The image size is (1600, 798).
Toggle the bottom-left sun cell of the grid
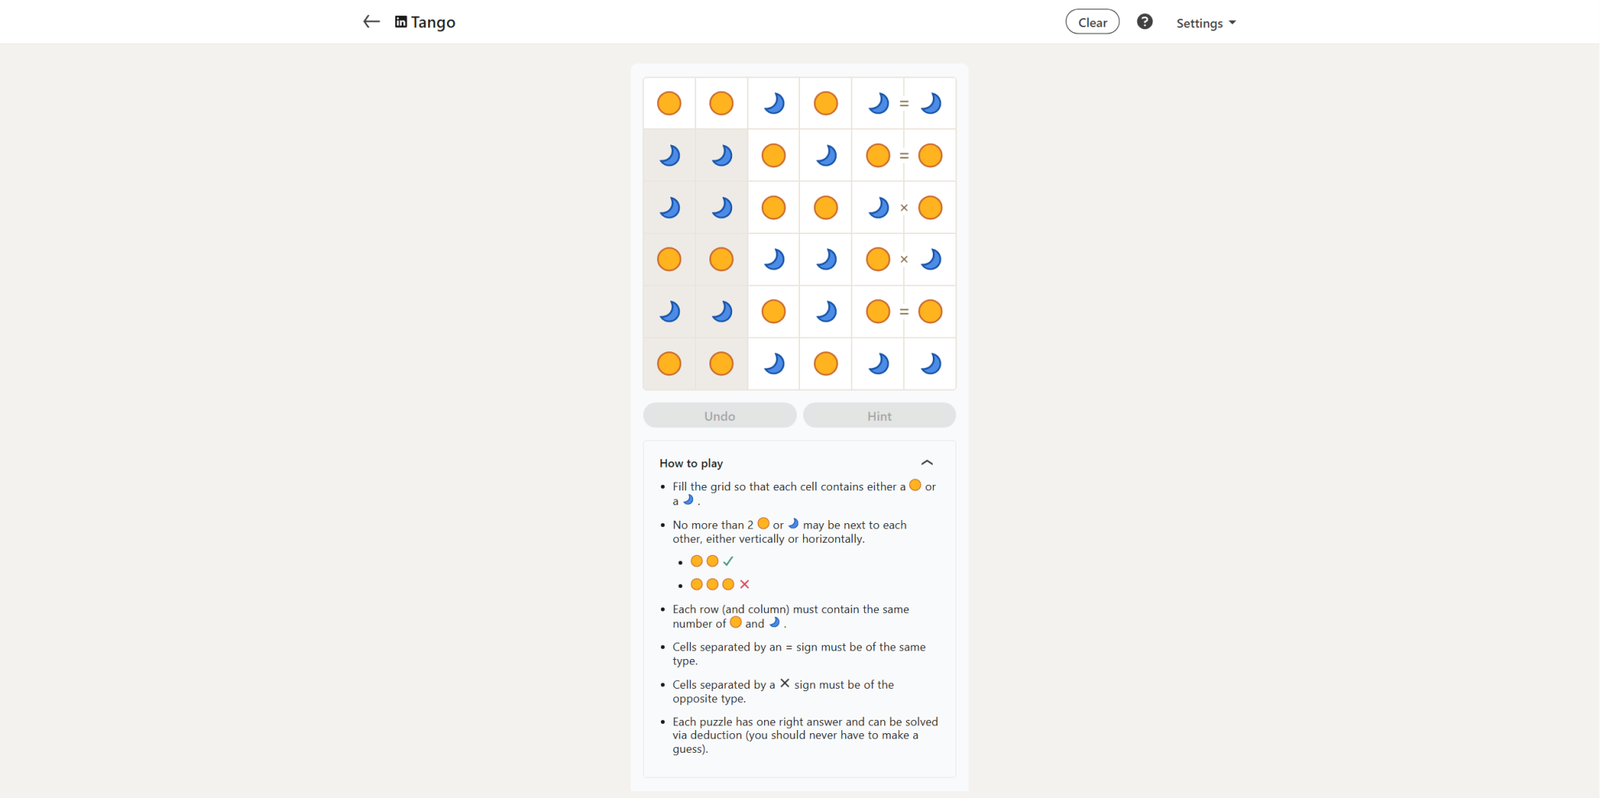click(x=669, y=364)
